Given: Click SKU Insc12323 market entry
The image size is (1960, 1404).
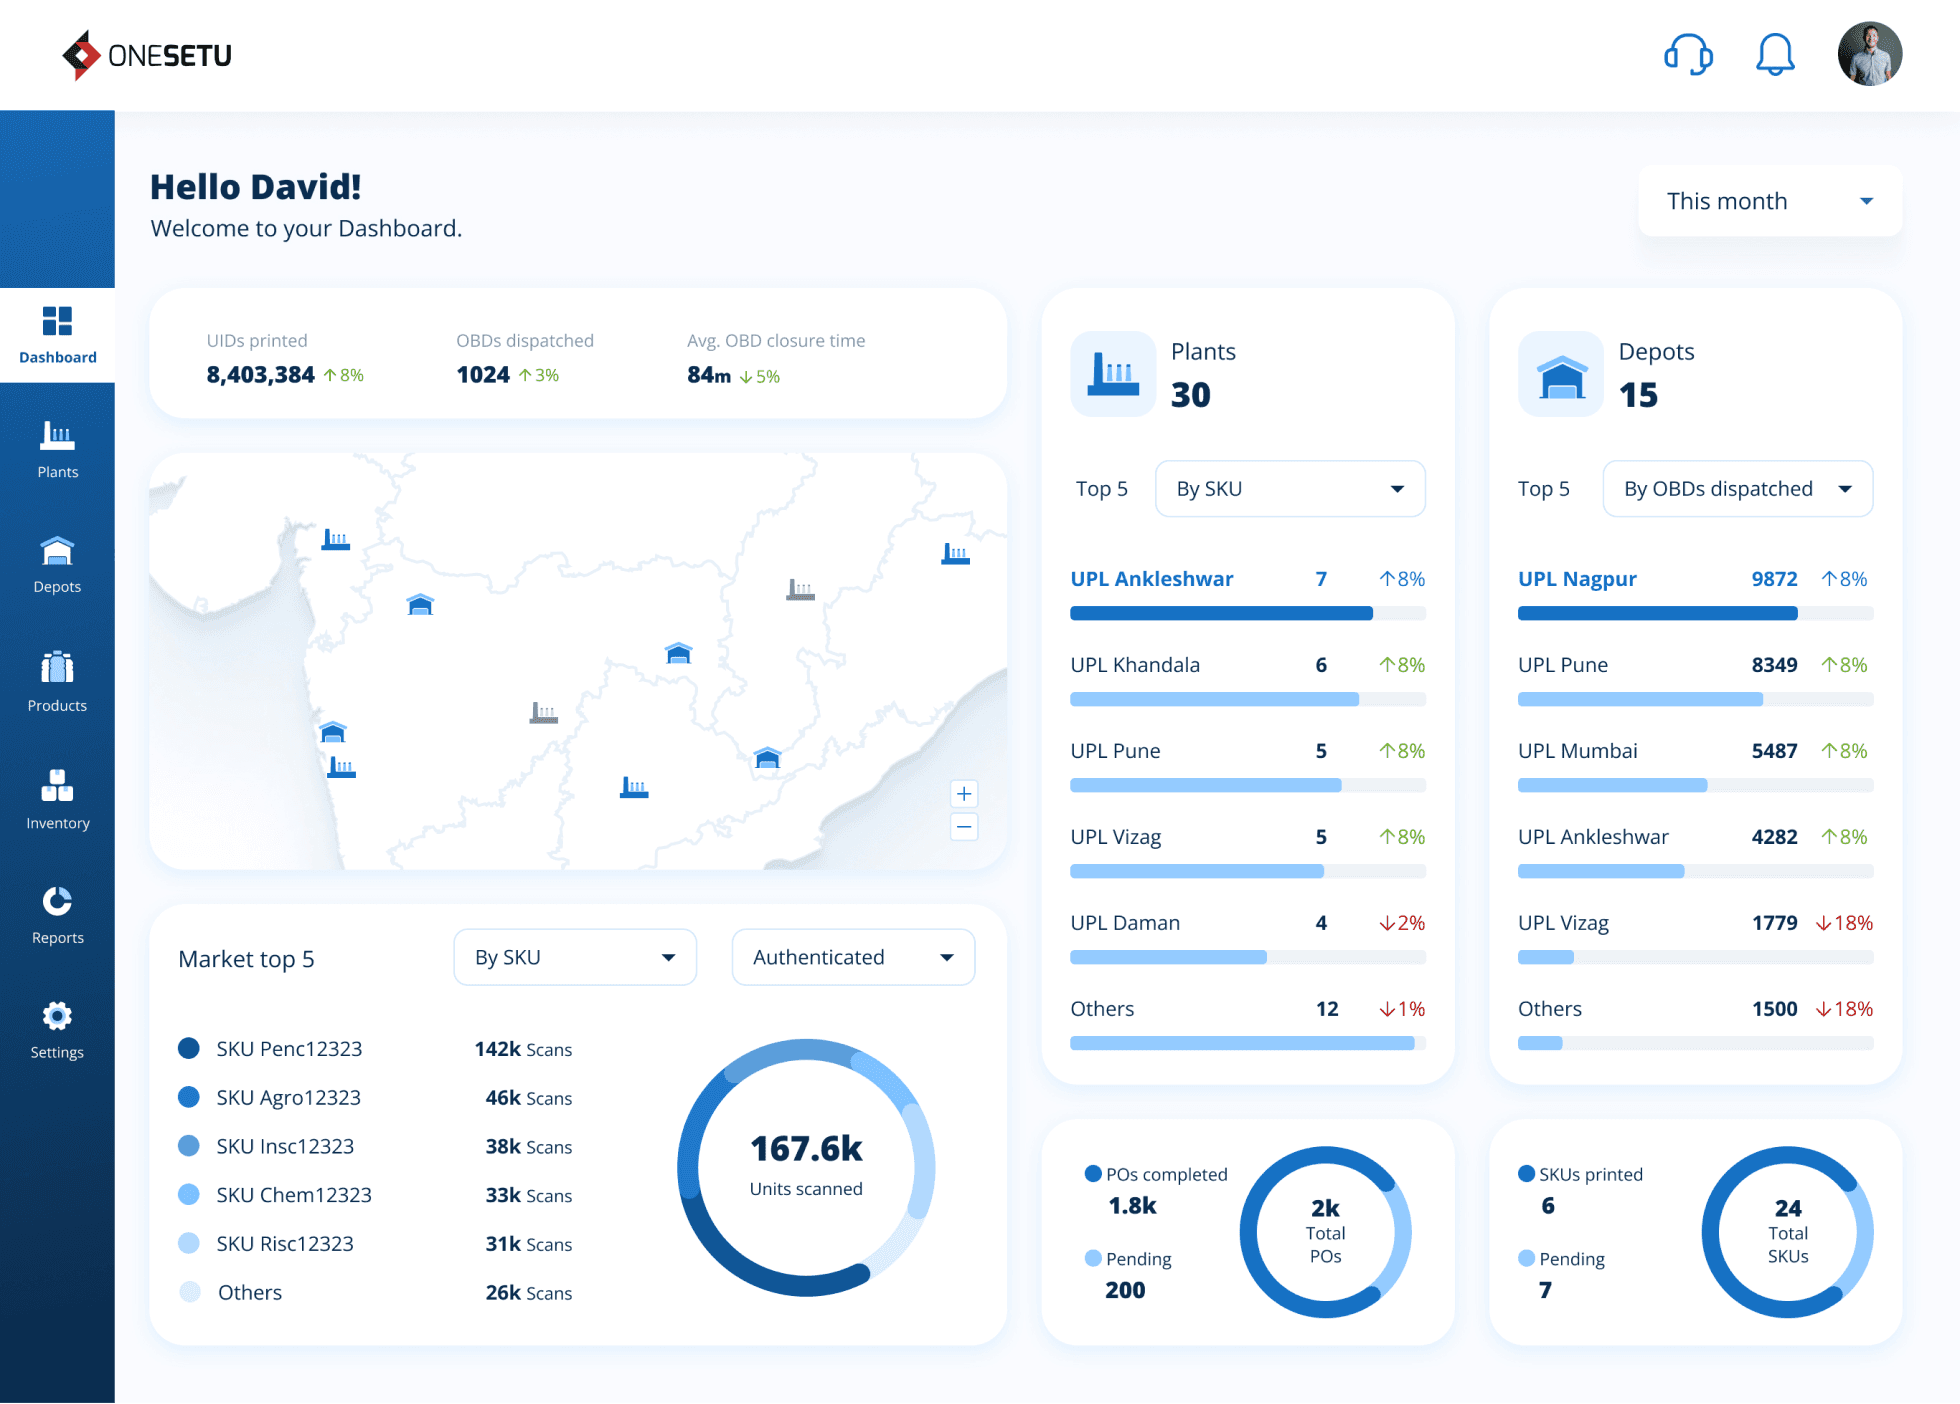Looking at the screenshot, I should click(375, 1146).
